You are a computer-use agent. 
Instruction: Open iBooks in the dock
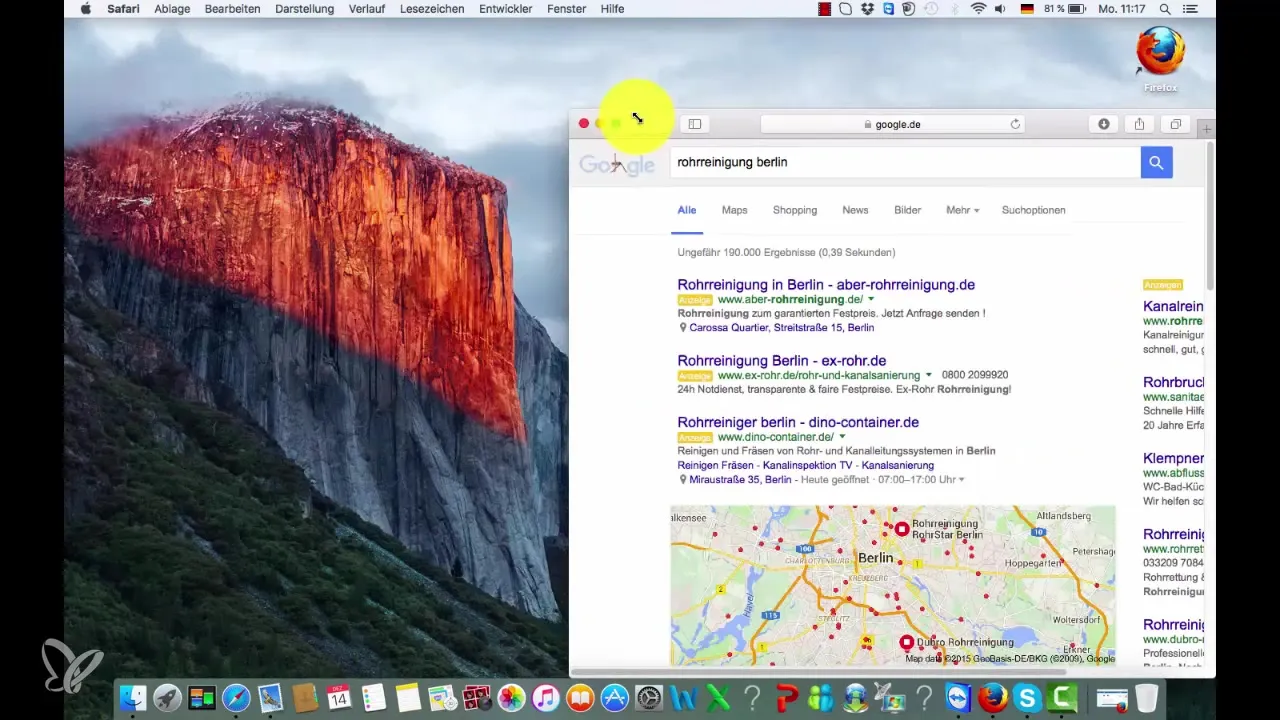[580, 697]
